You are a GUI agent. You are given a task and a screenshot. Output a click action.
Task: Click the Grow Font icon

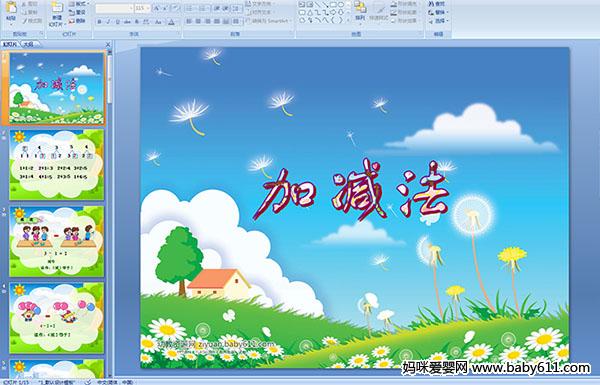(156, 8)
